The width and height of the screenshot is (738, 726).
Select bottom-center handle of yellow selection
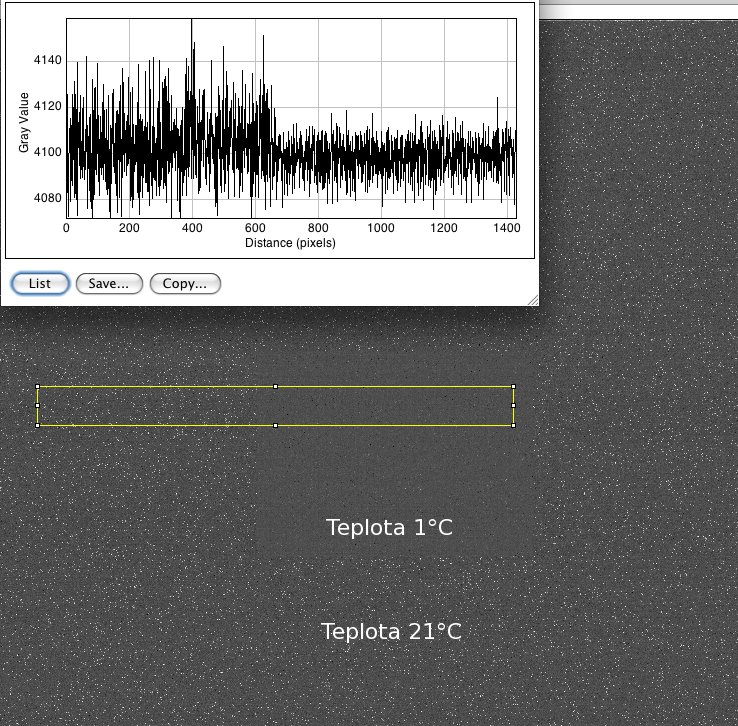click(275, 425)
